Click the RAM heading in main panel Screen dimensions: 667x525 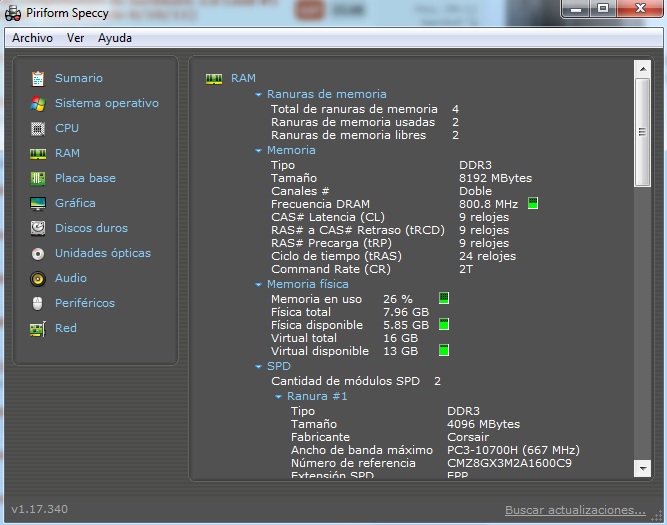[243, 78]
